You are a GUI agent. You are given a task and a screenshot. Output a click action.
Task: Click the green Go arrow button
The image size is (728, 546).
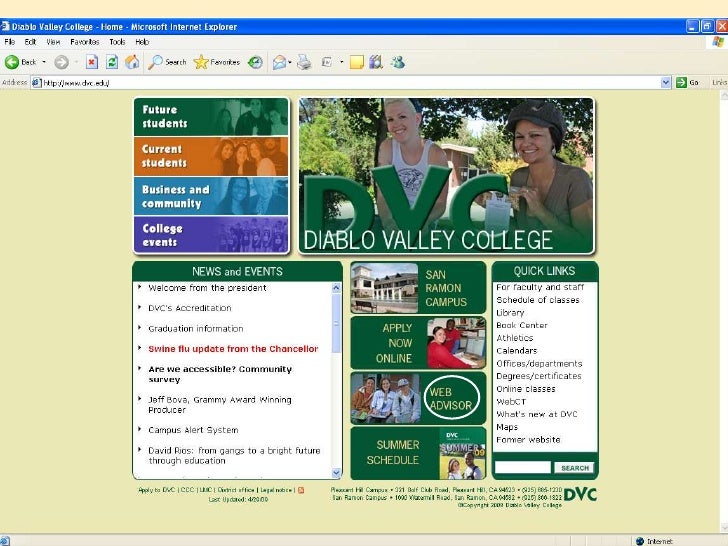(x=681, y=83)
